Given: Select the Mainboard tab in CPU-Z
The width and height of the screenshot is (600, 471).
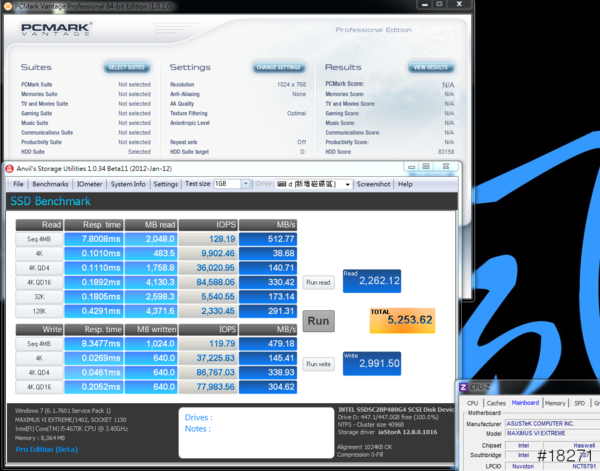Looking at the screenshot, I should click(525, 403).
